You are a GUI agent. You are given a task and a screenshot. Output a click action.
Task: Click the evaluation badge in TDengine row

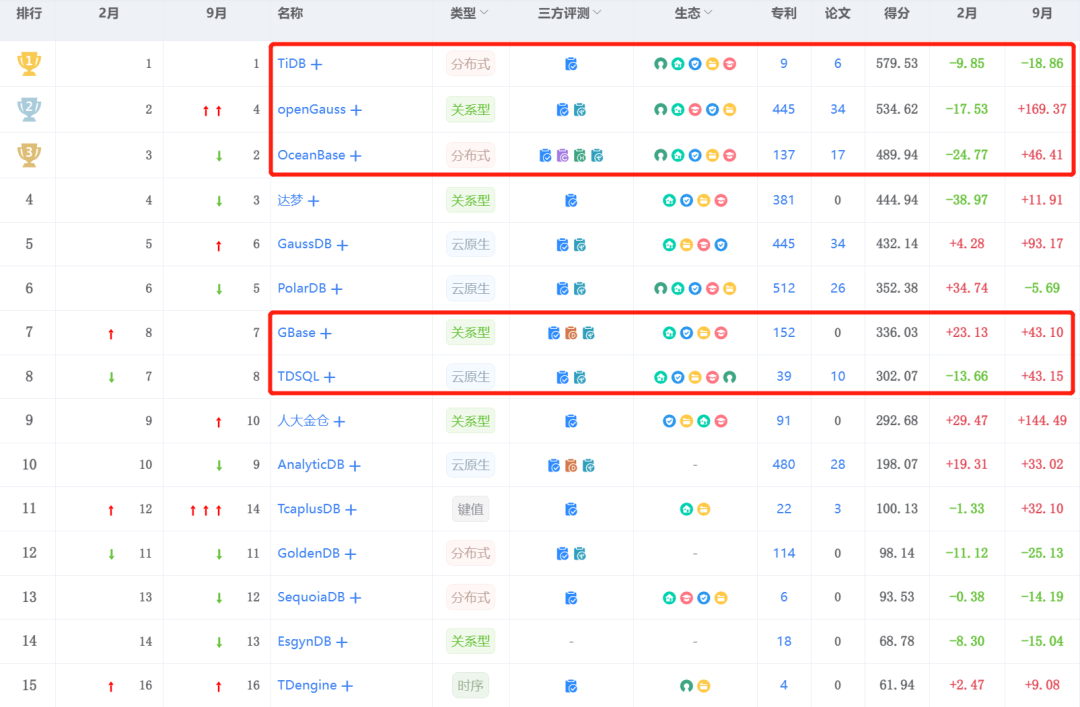(x=571, y=686)
